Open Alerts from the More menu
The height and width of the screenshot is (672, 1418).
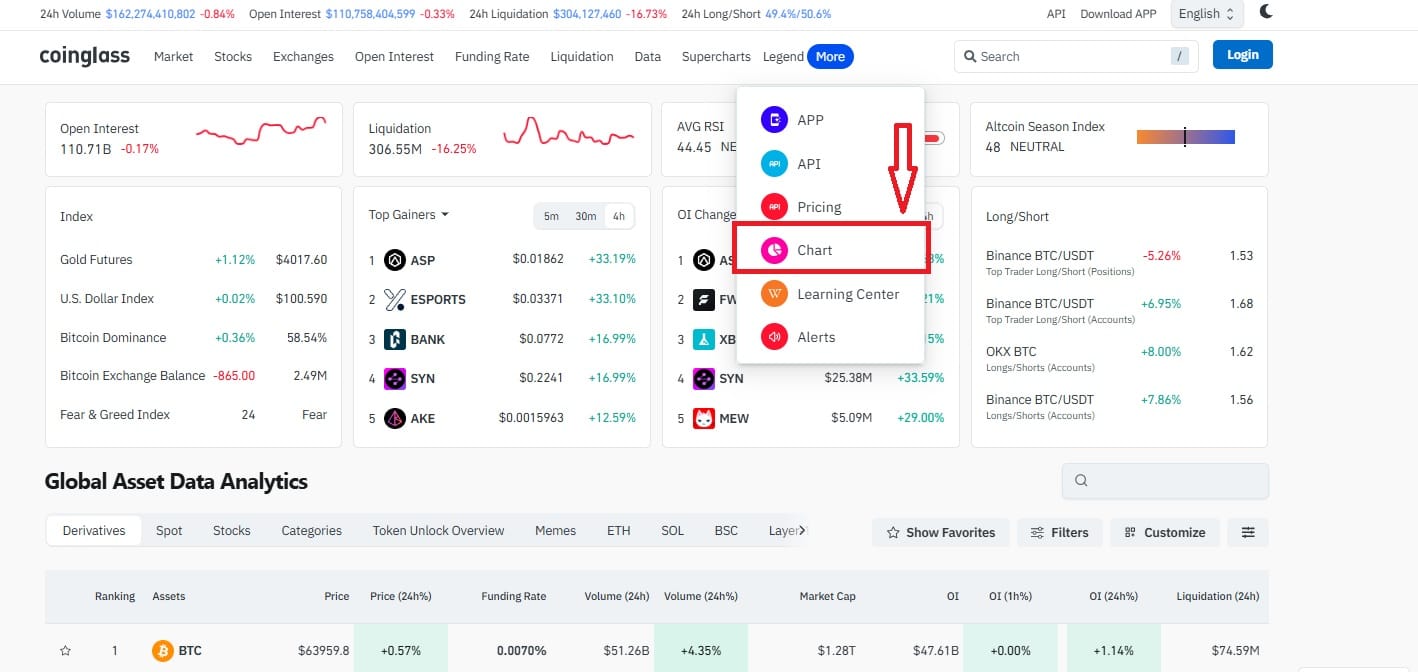coord(830,337)
